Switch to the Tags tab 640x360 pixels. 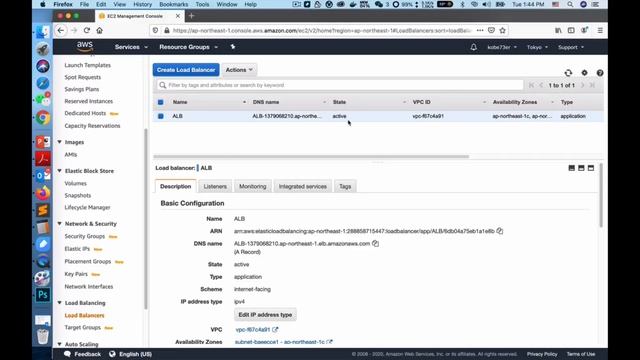pos(345,186)
